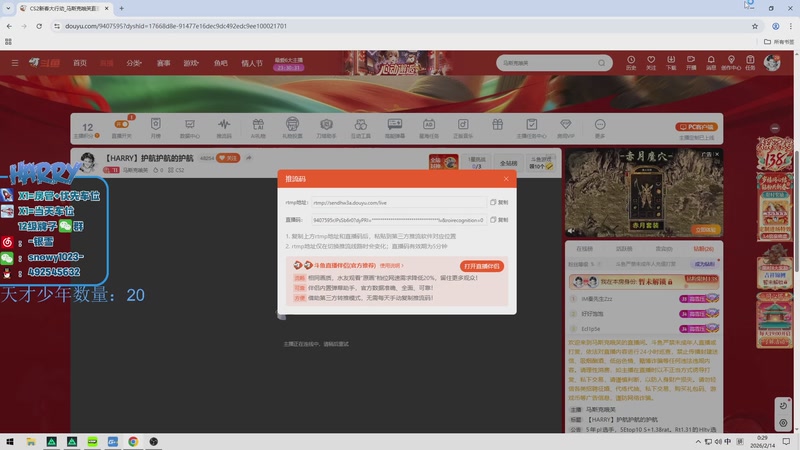800x450 pixels.
Task: Open the 鱼吧 nav item
Action: click(220, 63)
